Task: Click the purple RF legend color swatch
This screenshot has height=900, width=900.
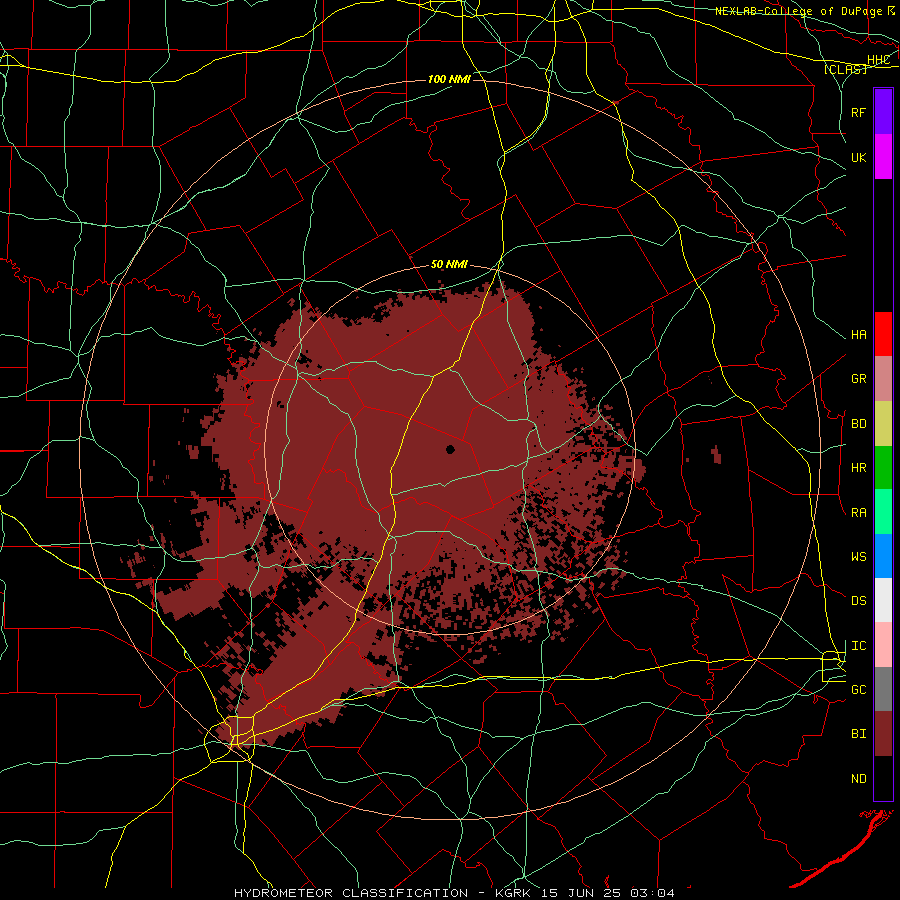Action: click(883, 112)
